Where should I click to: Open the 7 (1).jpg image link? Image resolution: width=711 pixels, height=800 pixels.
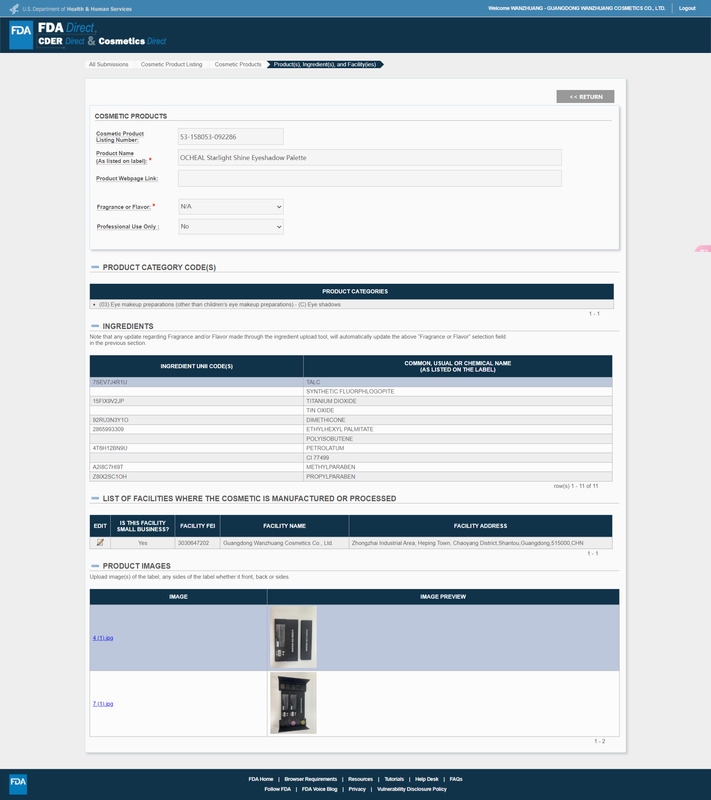(103, 703)
